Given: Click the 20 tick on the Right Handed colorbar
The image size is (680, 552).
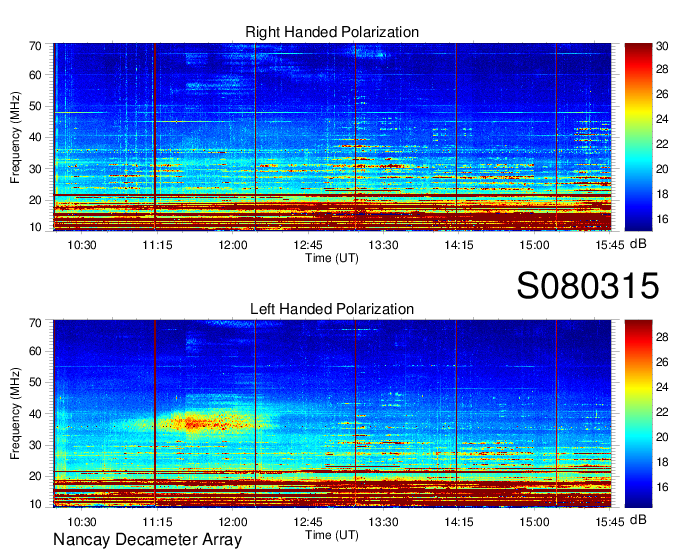Looking at the screenshot, I should pos(662,169).
